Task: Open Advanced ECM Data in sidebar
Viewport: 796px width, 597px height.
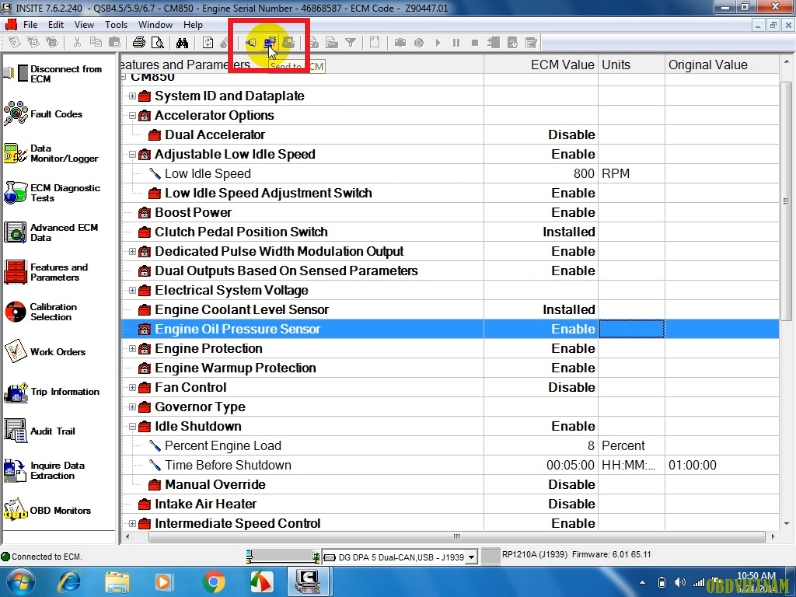Action: (x=51, y=233)
